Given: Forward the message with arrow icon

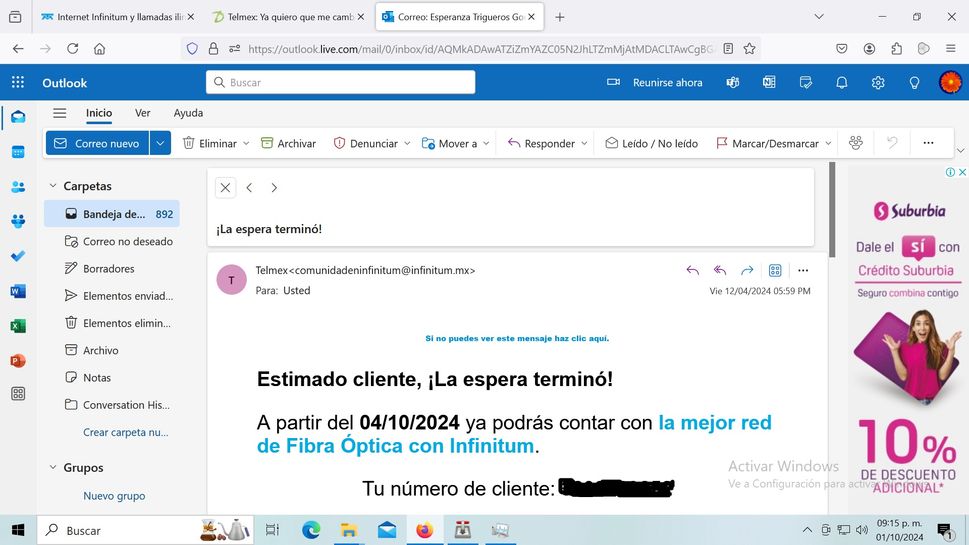Looking at the screenshot, I should click(747, 270).
